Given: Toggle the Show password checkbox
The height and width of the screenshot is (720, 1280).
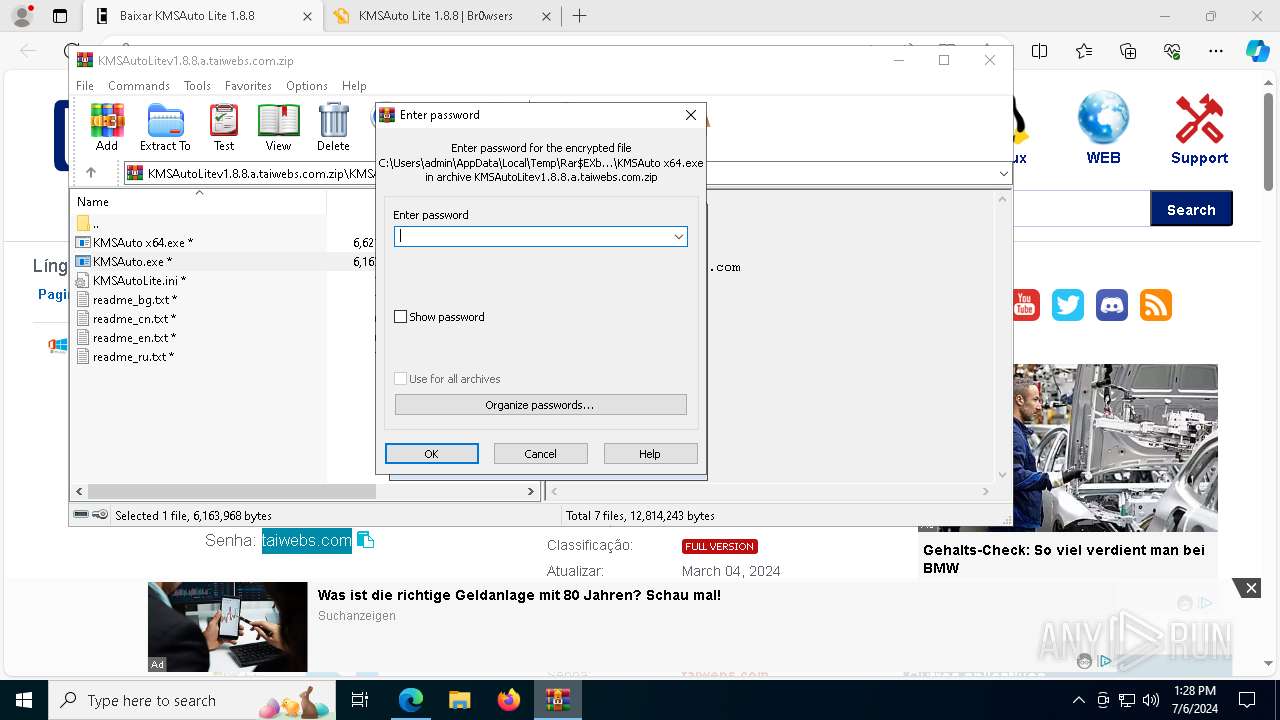Looking at the screenshot, I should pos(401,317).
